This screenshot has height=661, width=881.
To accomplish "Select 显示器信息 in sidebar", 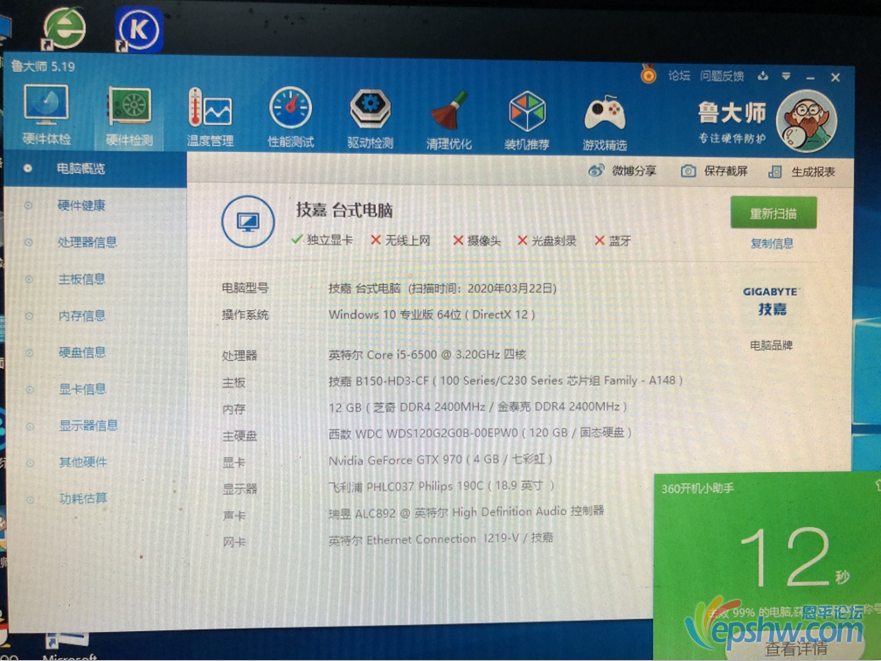I will 89,425.
